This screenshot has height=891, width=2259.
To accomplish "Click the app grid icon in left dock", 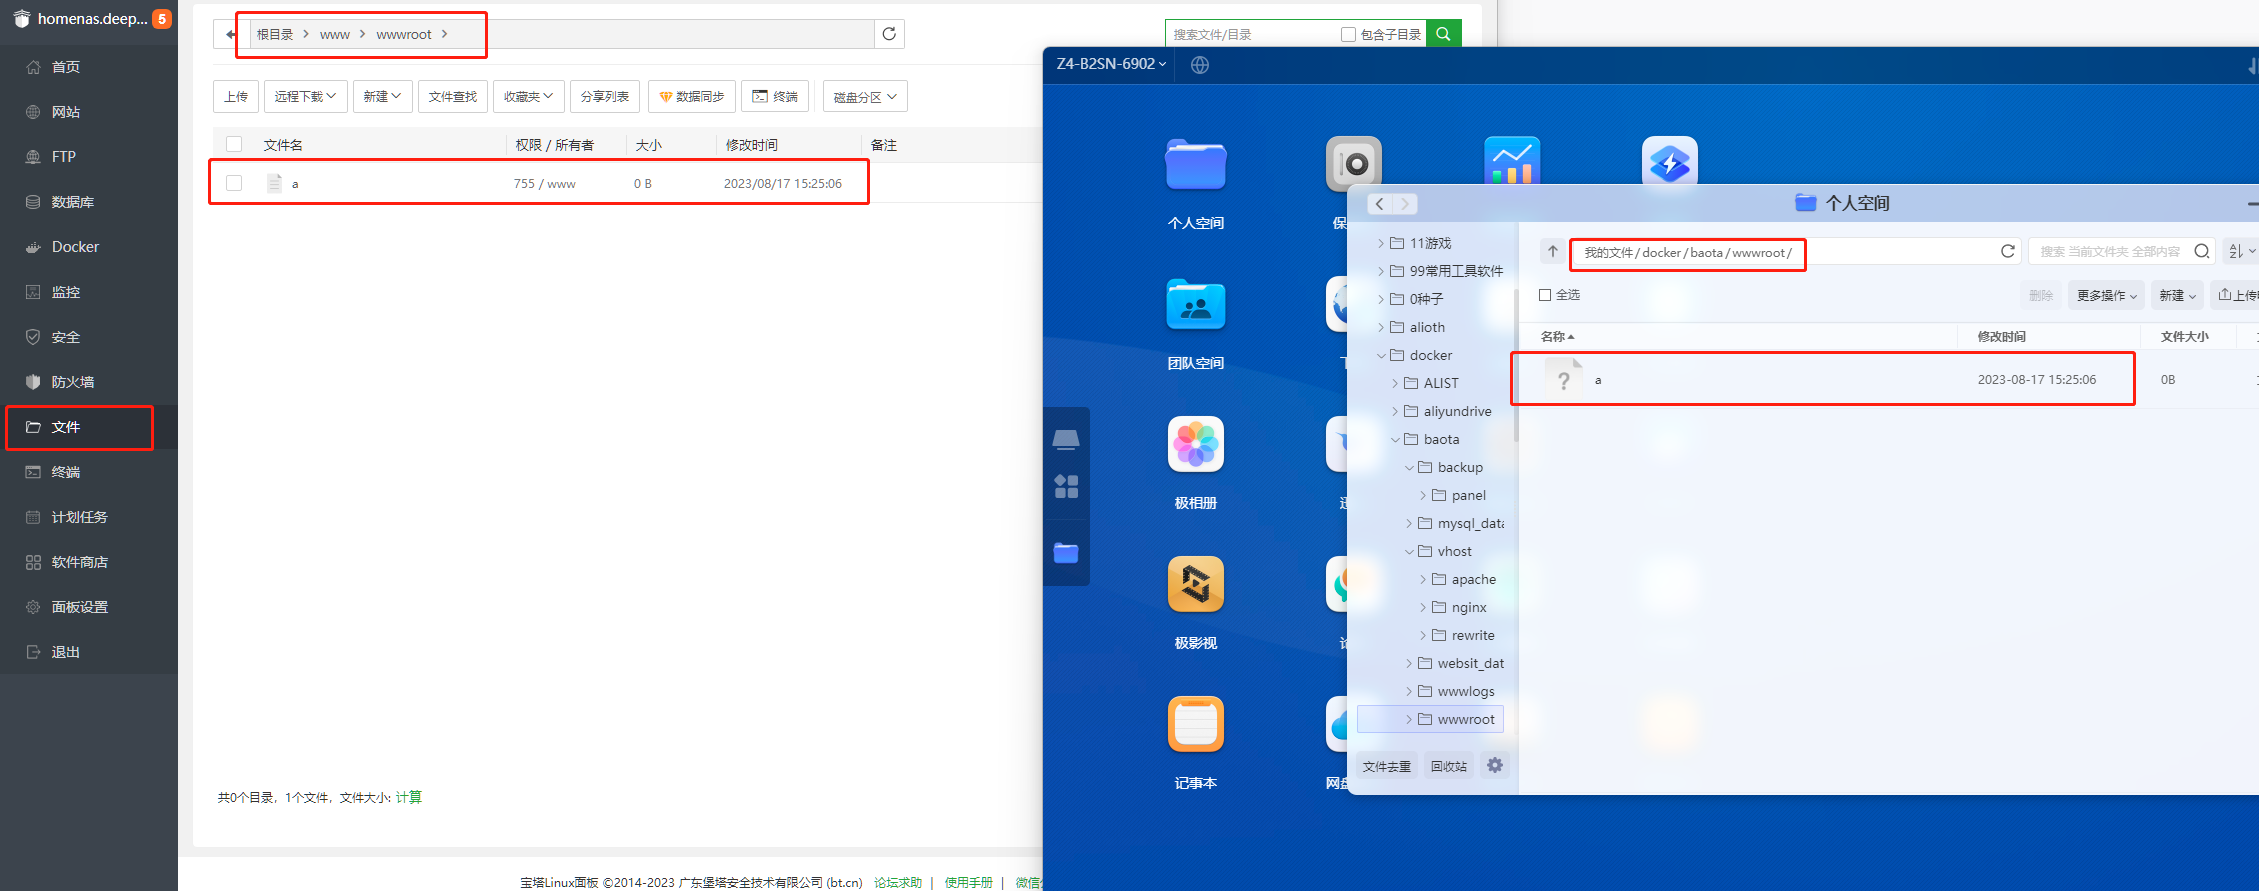I will coord(1066,487).
